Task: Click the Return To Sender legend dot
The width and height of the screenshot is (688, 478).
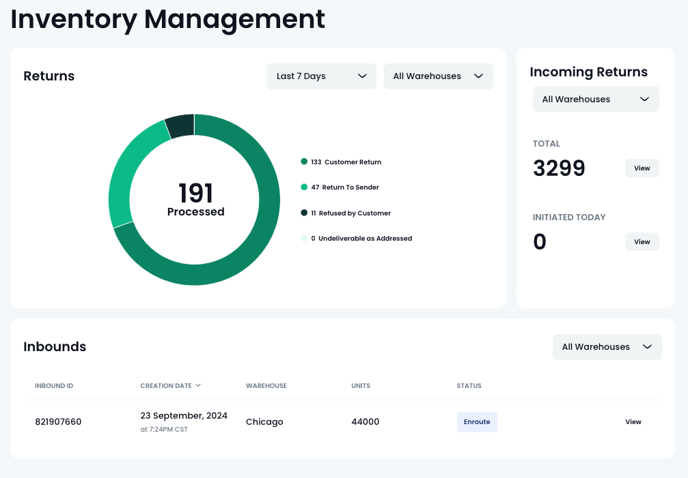Action: point(304,187)
